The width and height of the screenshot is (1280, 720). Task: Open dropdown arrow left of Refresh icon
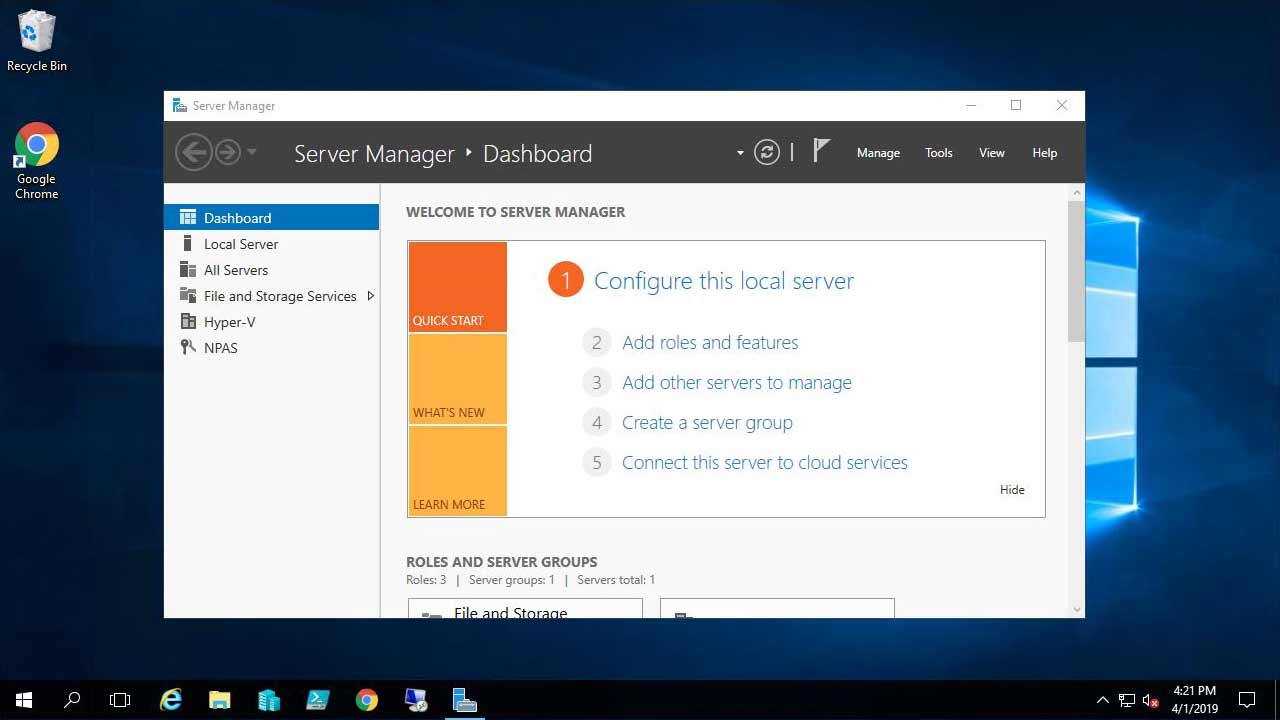point(740,153)
